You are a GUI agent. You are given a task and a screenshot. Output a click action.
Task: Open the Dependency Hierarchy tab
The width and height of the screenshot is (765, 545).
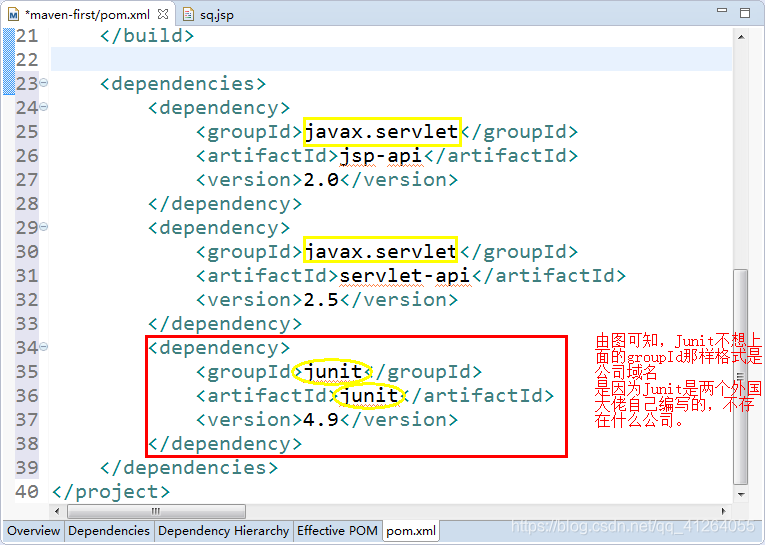click(x=223, y=531)
